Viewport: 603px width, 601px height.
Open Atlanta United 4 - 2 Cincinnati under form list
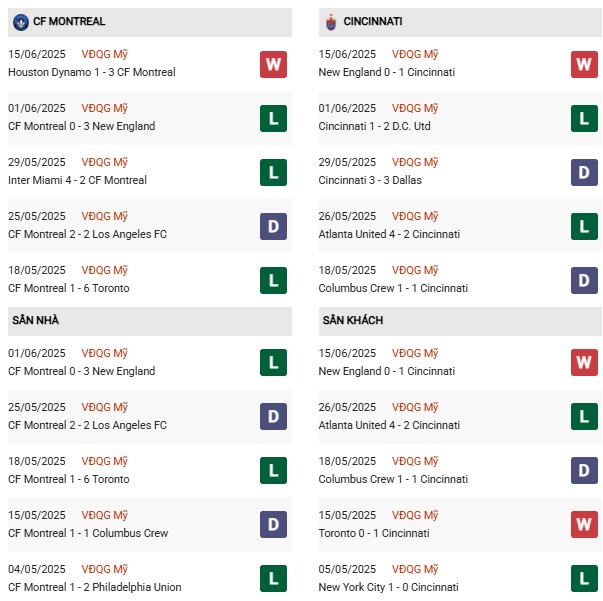click(389, 234)
